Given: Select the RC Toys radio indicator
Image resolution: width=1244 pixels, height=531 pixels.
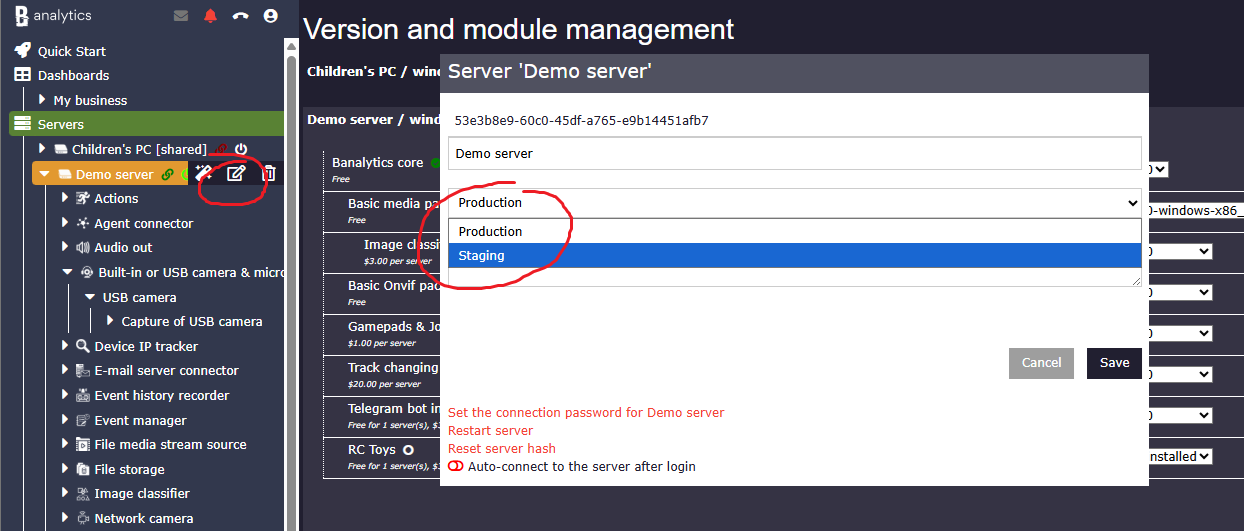Looking at the screenshot, I should (408, 450).
